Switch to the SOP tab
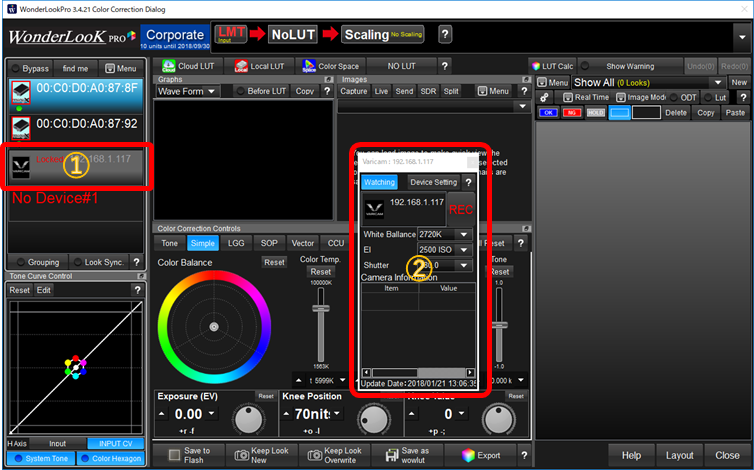Image resolution: width=754 pixels, height=470 pixels. (x=269, y=243)
